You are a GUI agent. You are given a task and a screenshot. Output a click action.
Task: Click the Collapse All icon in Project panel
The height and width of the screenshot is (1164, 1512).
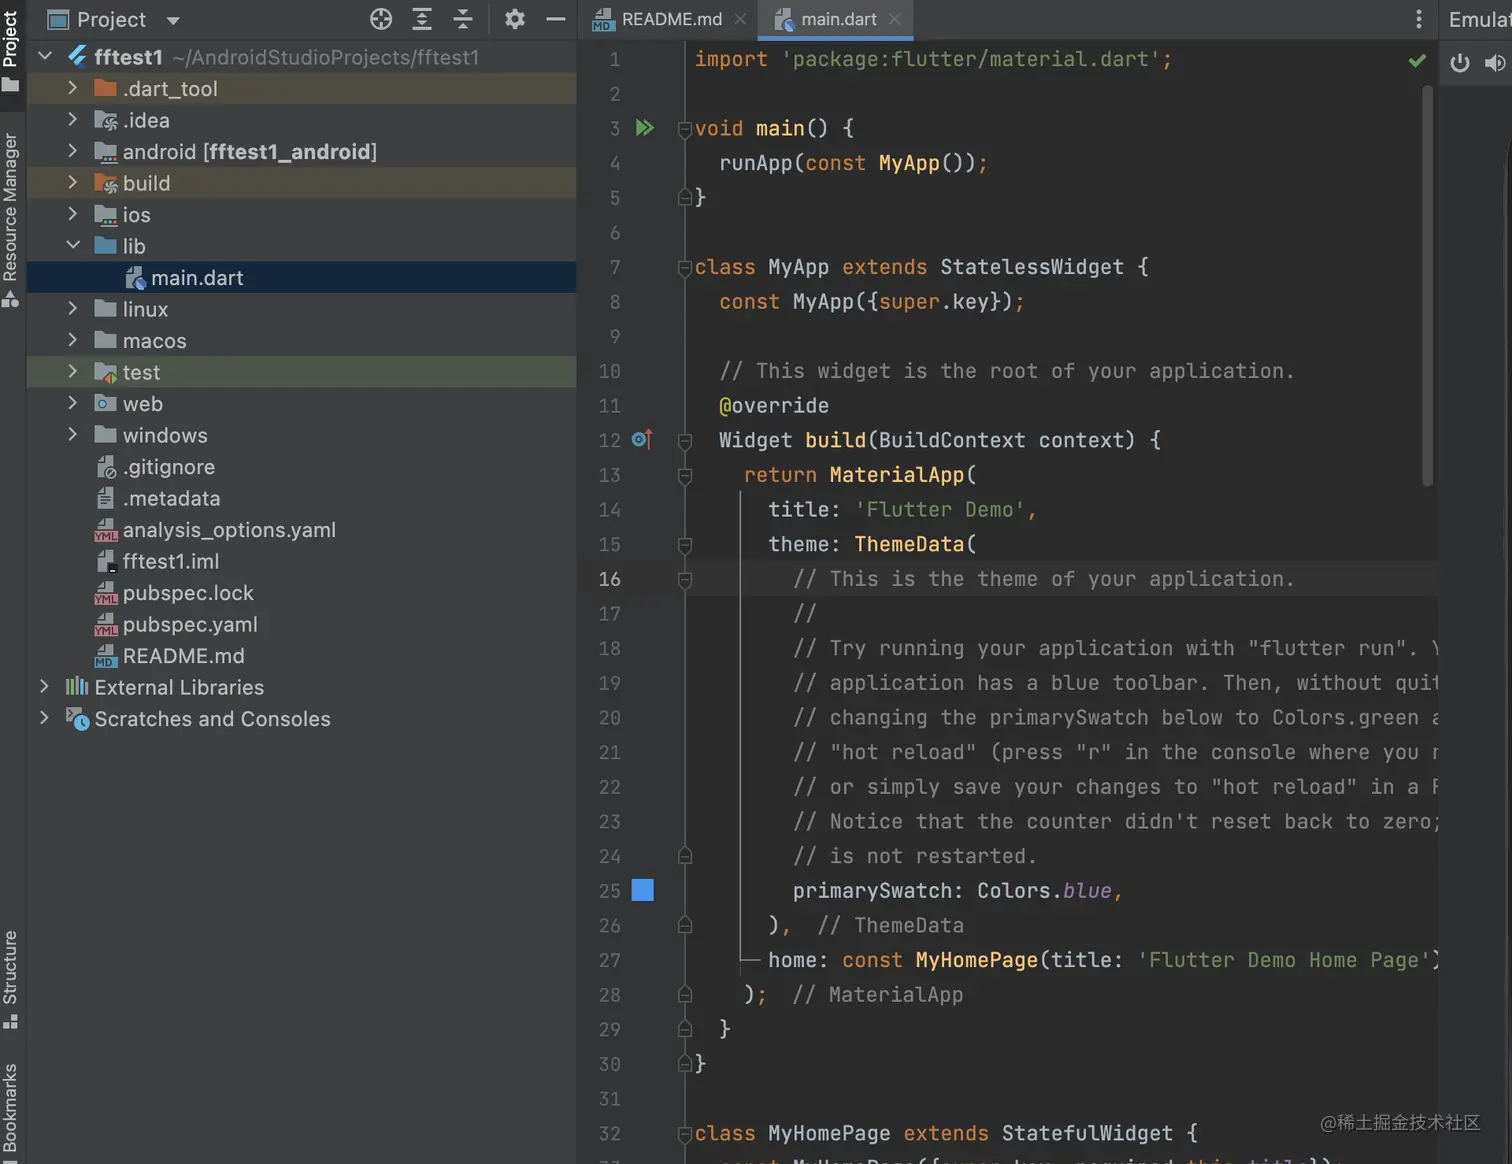pyautogui.click(x=463, y=19)
